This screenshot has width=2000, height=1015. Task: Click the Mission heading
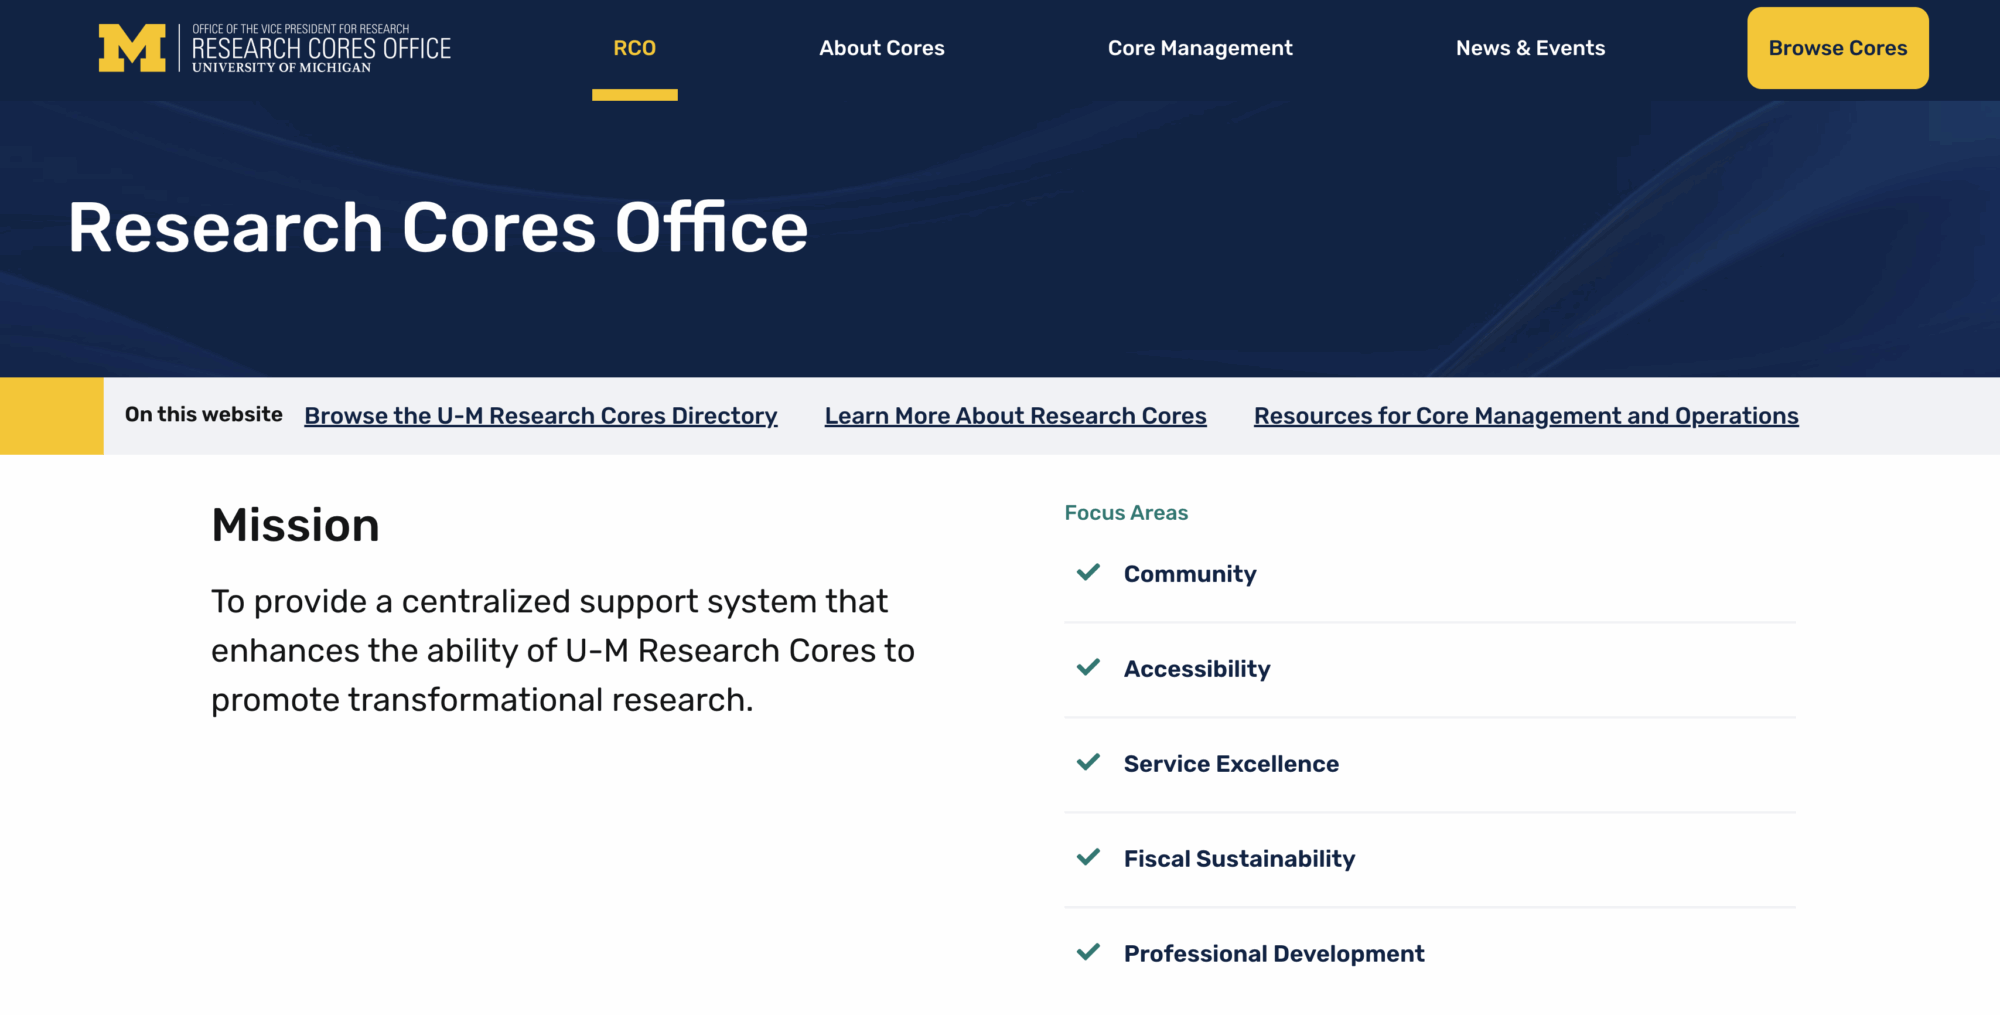tap(295, 525)
